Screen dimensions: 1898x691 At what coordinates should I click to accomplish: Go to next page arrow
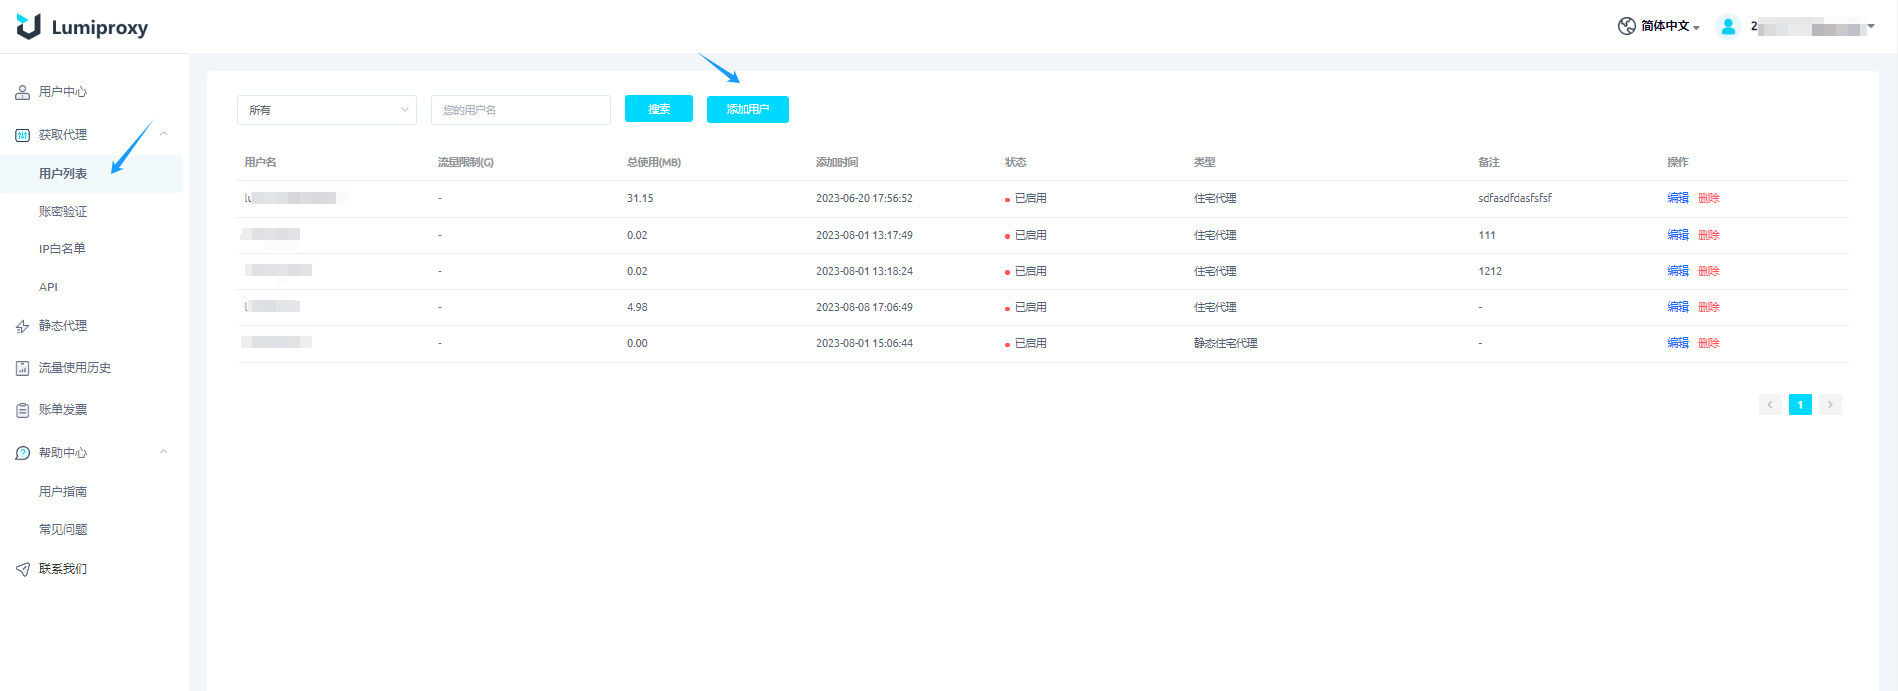tap(1830, 405)
